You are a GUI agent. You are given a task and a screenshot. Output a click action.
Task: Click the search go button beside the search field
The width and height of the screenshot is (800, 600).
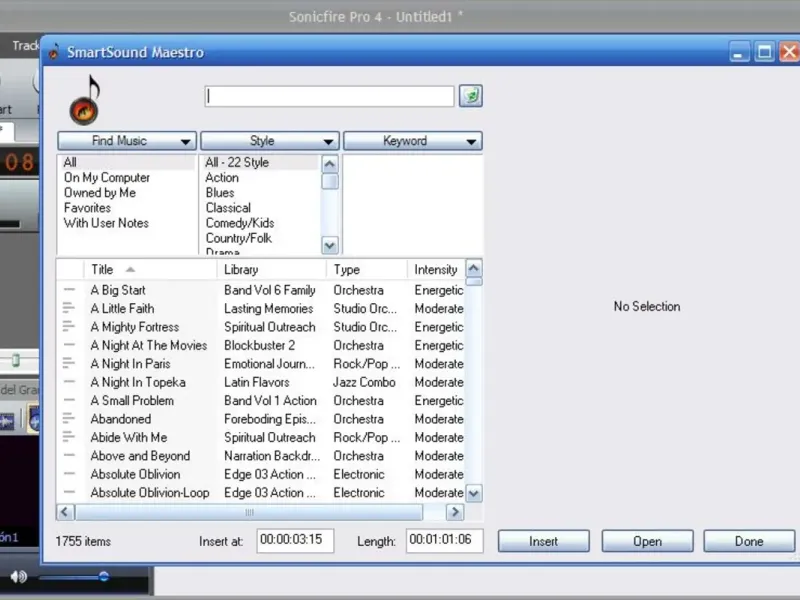click(470, 96)
